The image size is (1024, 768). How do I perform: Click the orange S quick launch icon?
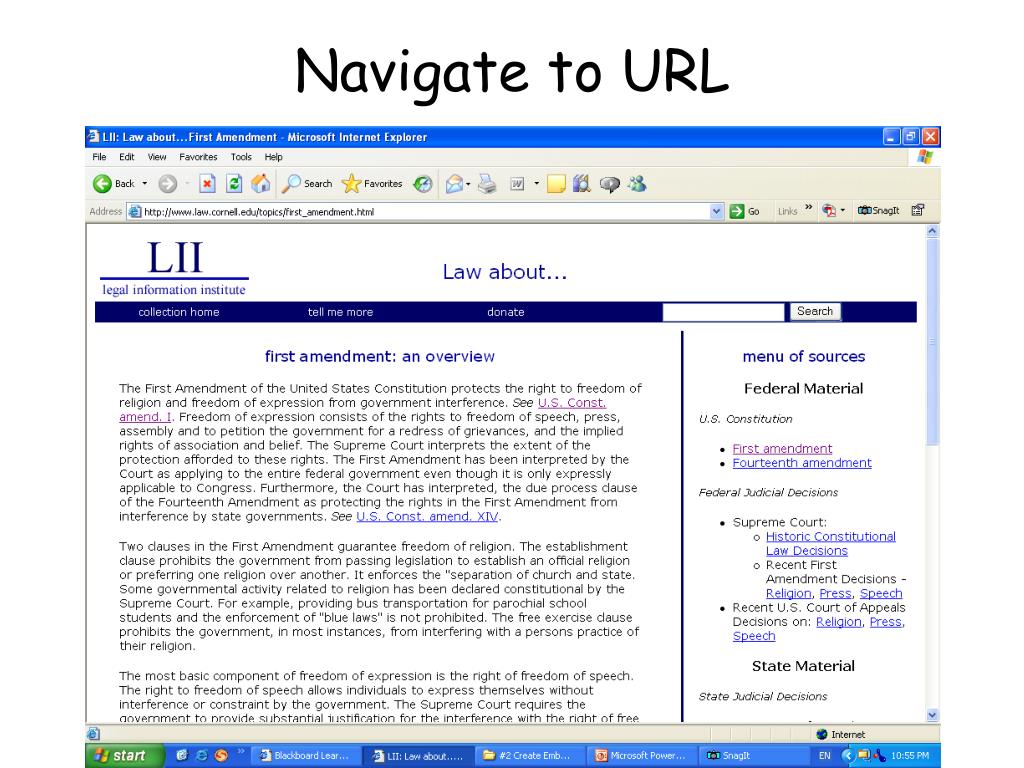tap(221, 756)
